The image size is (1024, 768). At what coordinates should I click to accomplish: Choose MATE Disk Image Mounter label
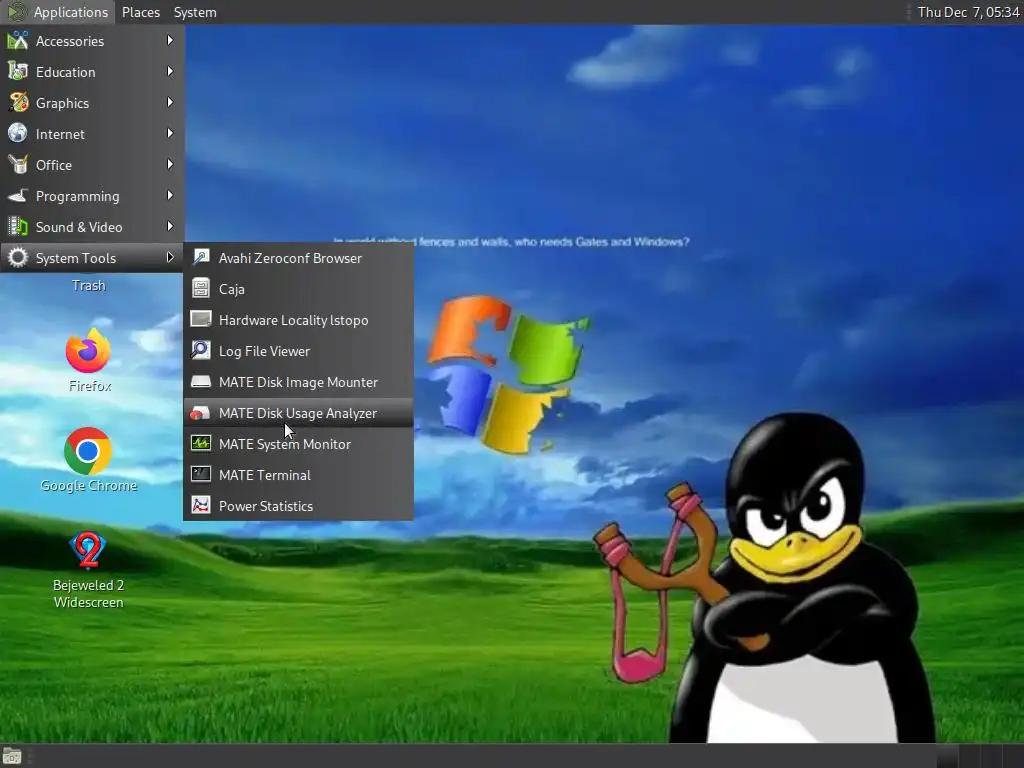click(x=298, y=382)
